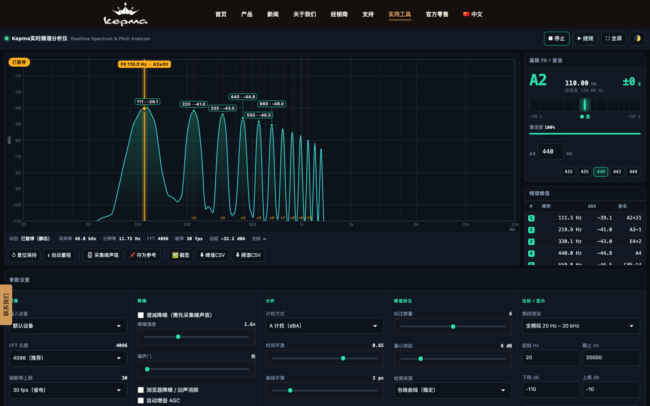Click the Kepma crown logo
The width and height of the screenshot is (650, 406).
click(x=125, y=15)
